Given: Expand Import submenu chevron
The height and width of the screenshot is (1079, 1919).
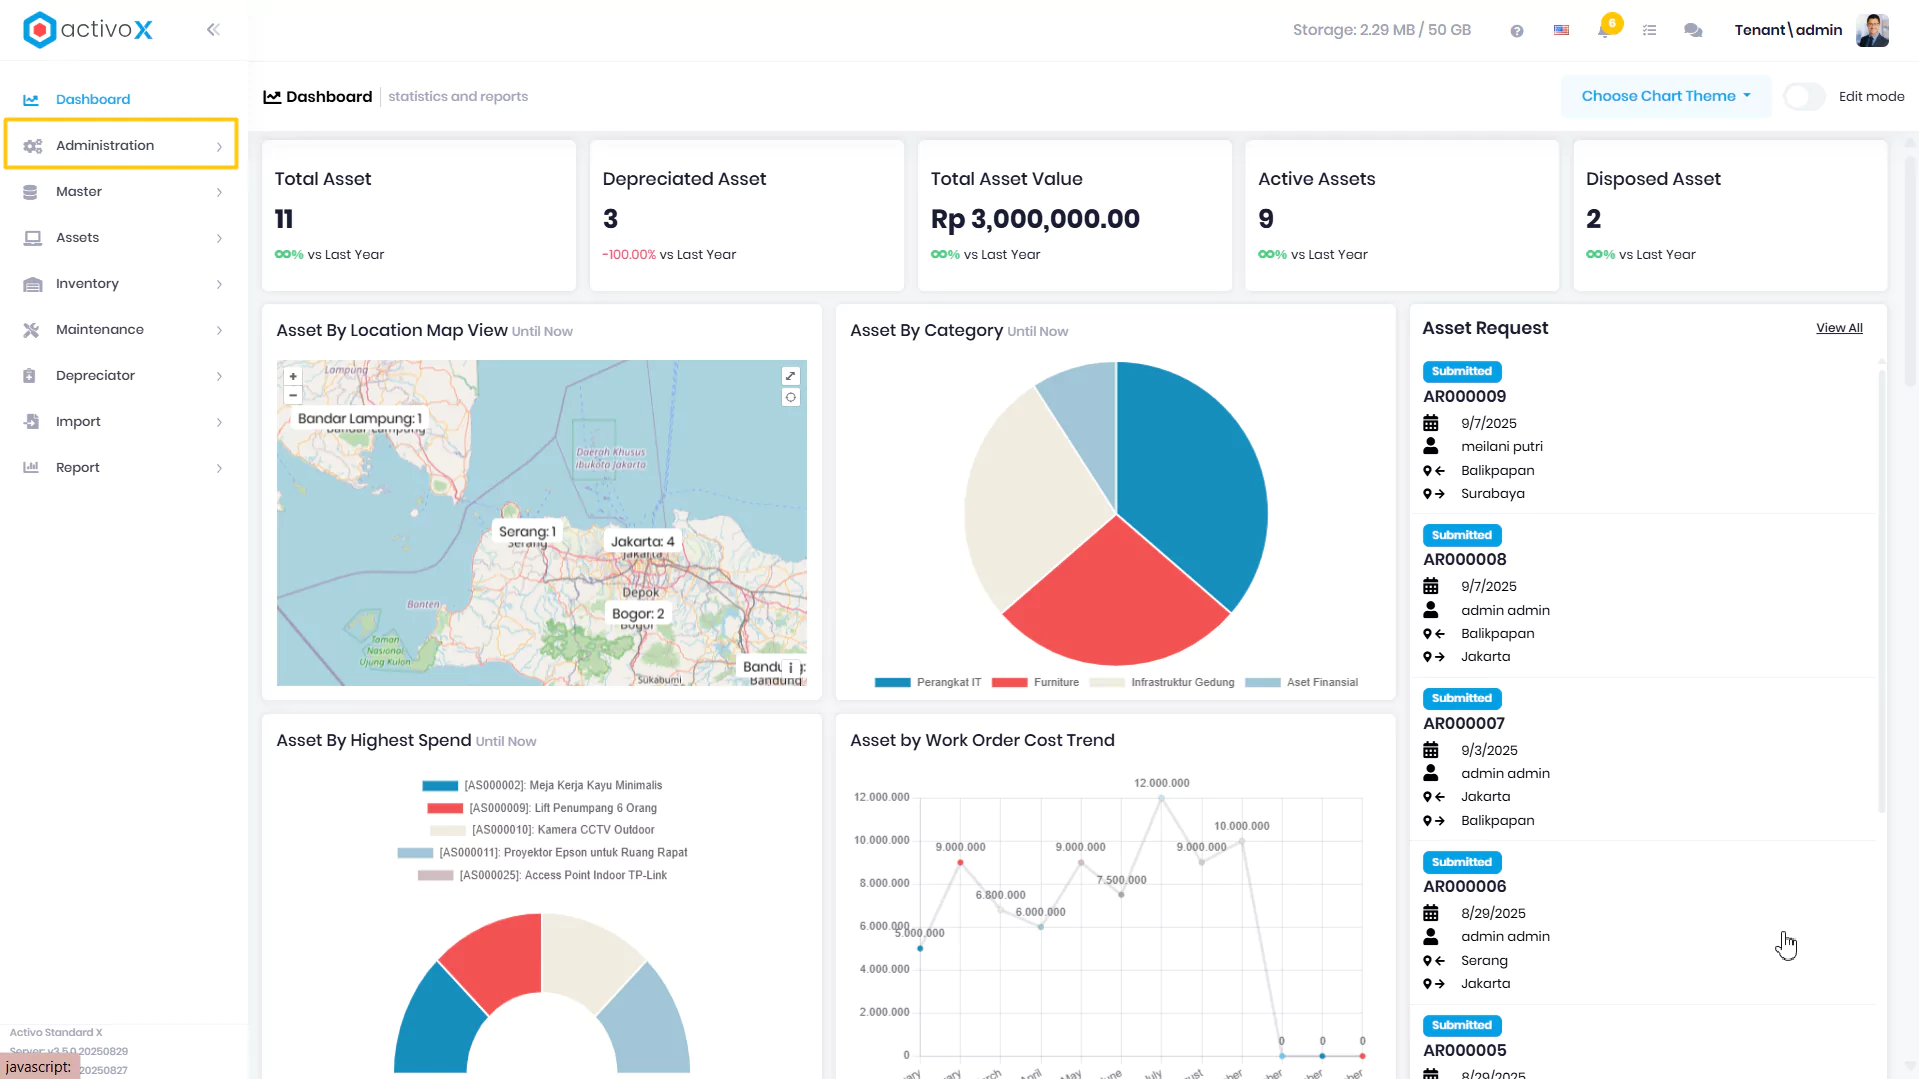Looking at the screenshot, I should coord(219,423).
